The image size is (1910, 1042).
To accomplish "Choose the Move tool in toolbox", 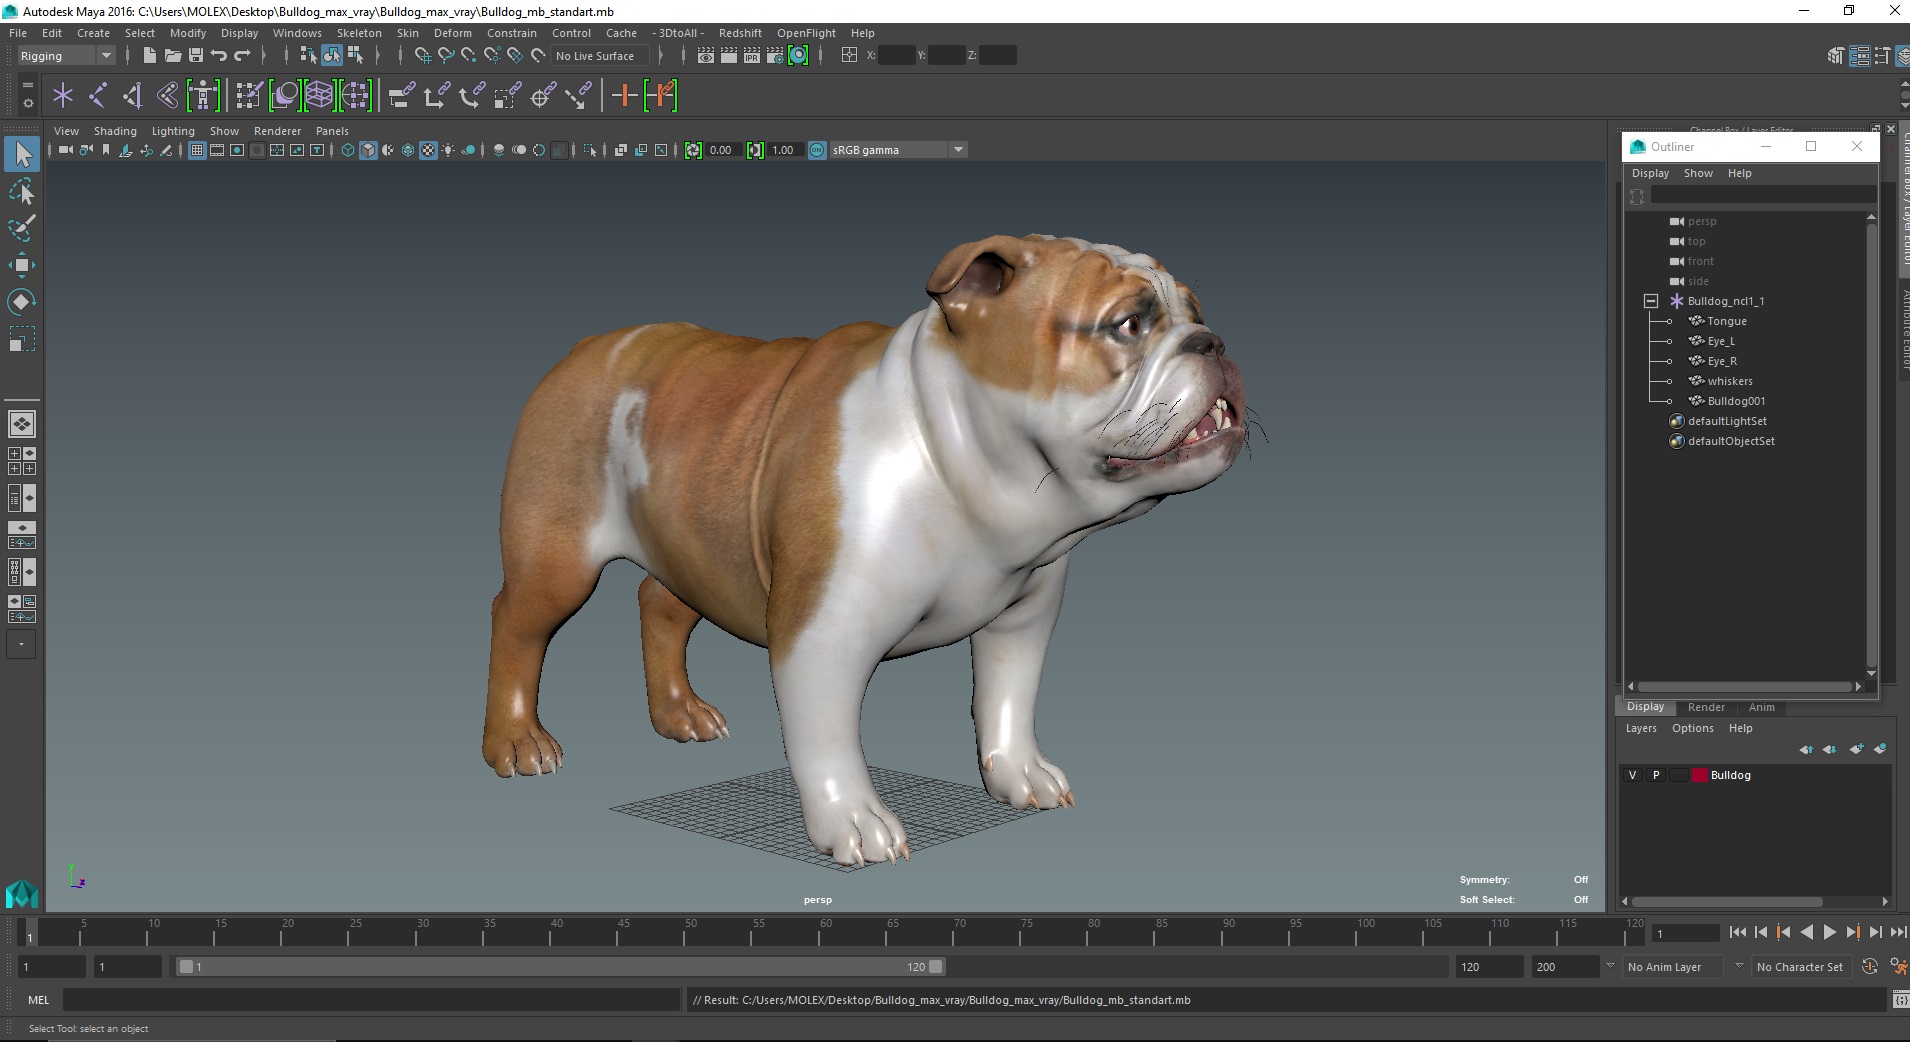I will click(x=22, y=265).
